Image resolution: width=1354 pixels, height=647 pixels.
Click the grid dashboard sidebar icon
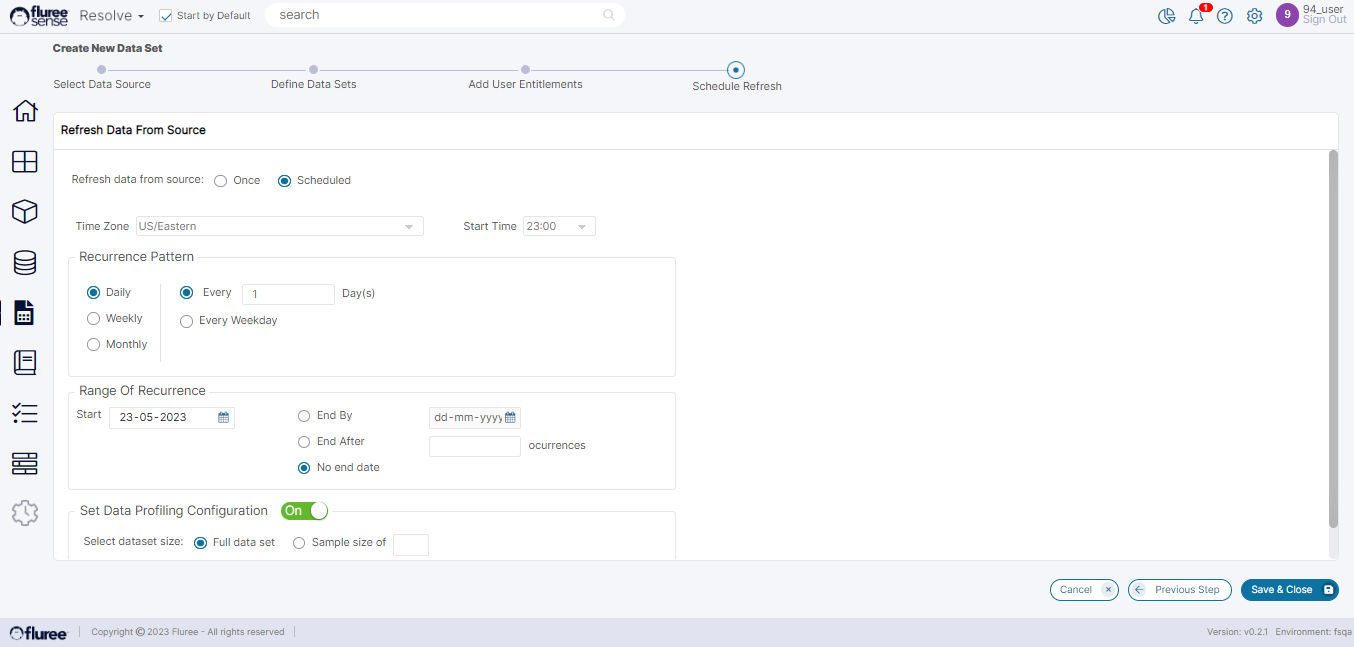tap(25, 161)
